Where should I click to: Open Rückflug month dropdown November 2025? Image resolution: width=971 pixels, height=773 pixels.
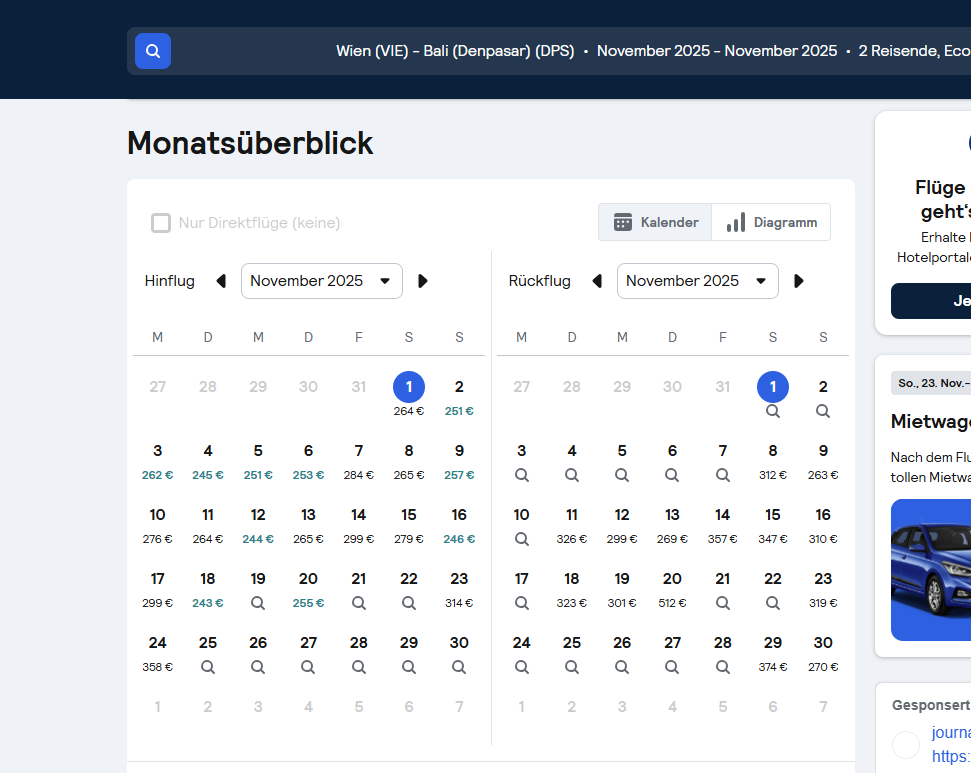pos(697,281)
